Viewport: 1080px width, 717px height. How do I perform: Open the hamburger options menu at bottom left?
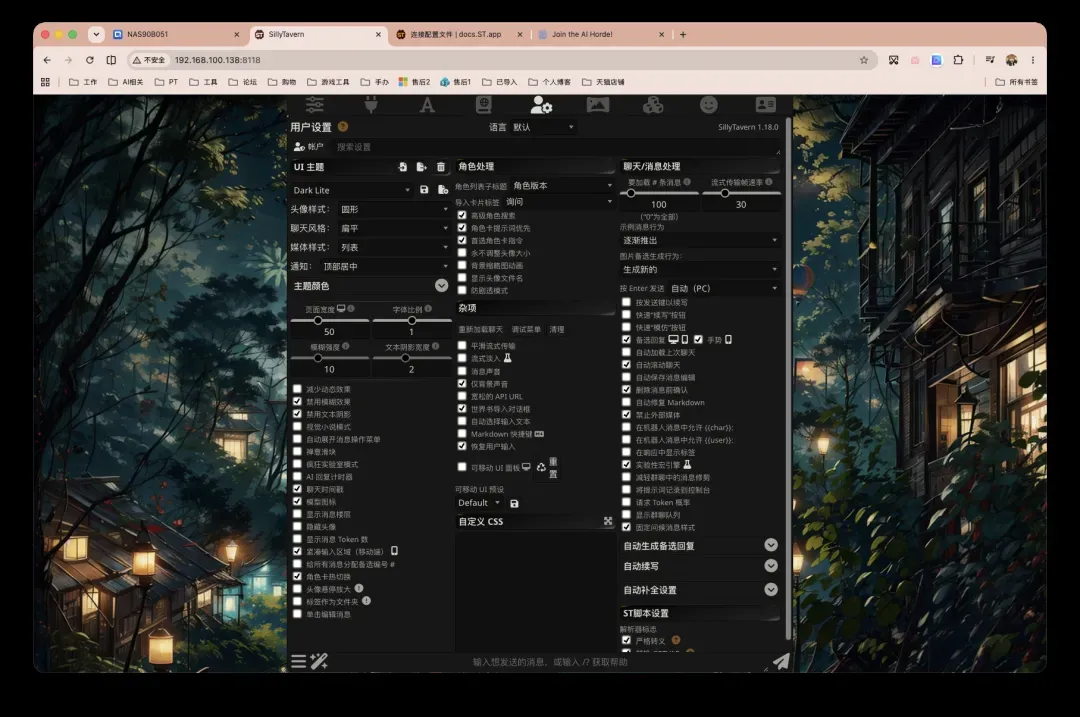(298, 661)
